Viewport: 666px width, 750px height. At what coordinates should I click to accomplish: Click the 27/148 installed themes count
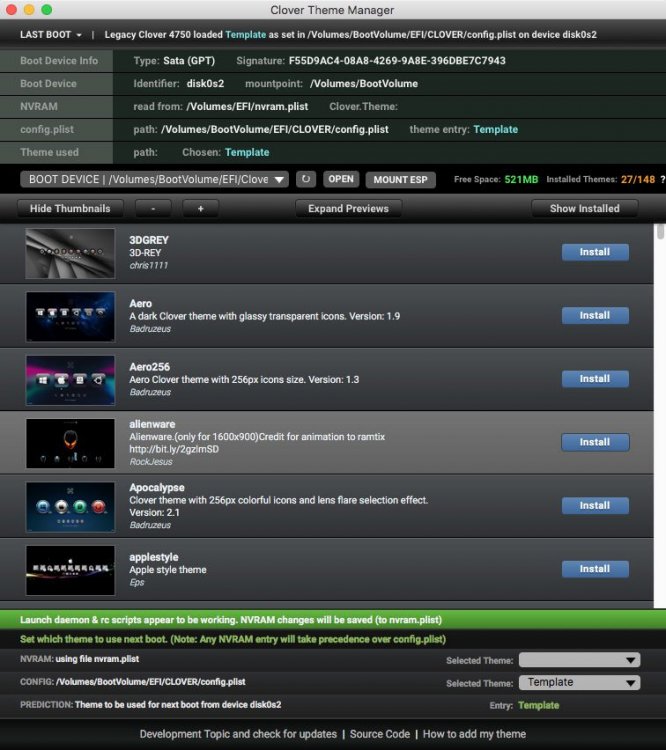click(638, 179)
